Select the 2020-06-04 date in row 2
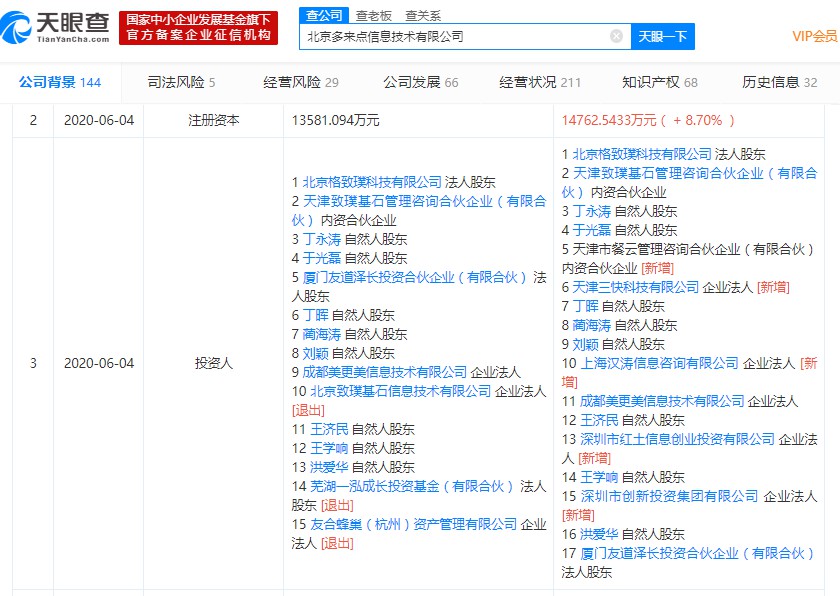 click(x=99, y=120)
